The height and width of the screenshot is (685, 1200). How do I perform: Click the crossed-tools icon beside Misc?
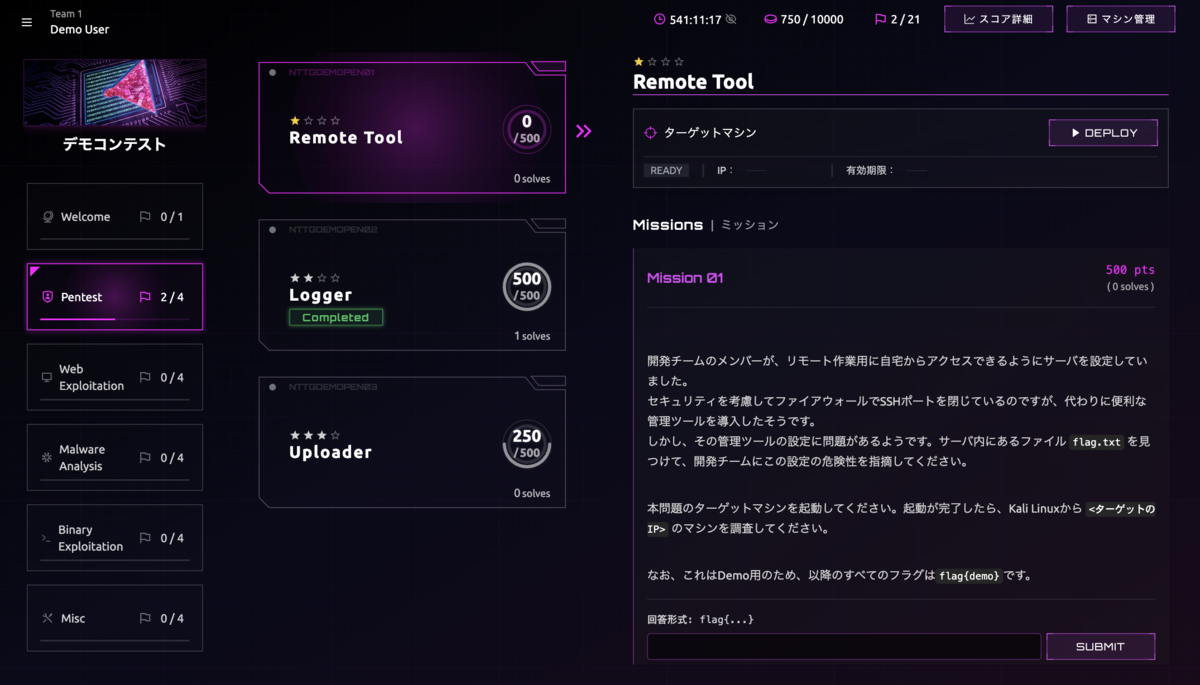tap(48, 617)
